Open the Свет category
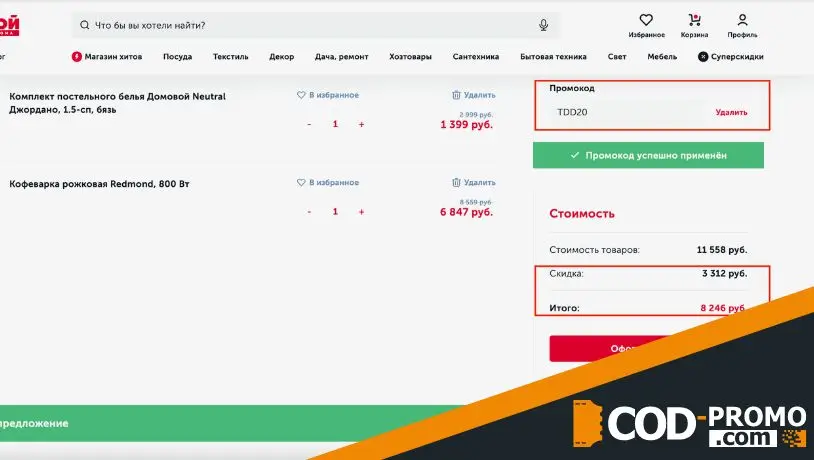The height and width of the screenshot is (460, 814). [x=617, y=57]
